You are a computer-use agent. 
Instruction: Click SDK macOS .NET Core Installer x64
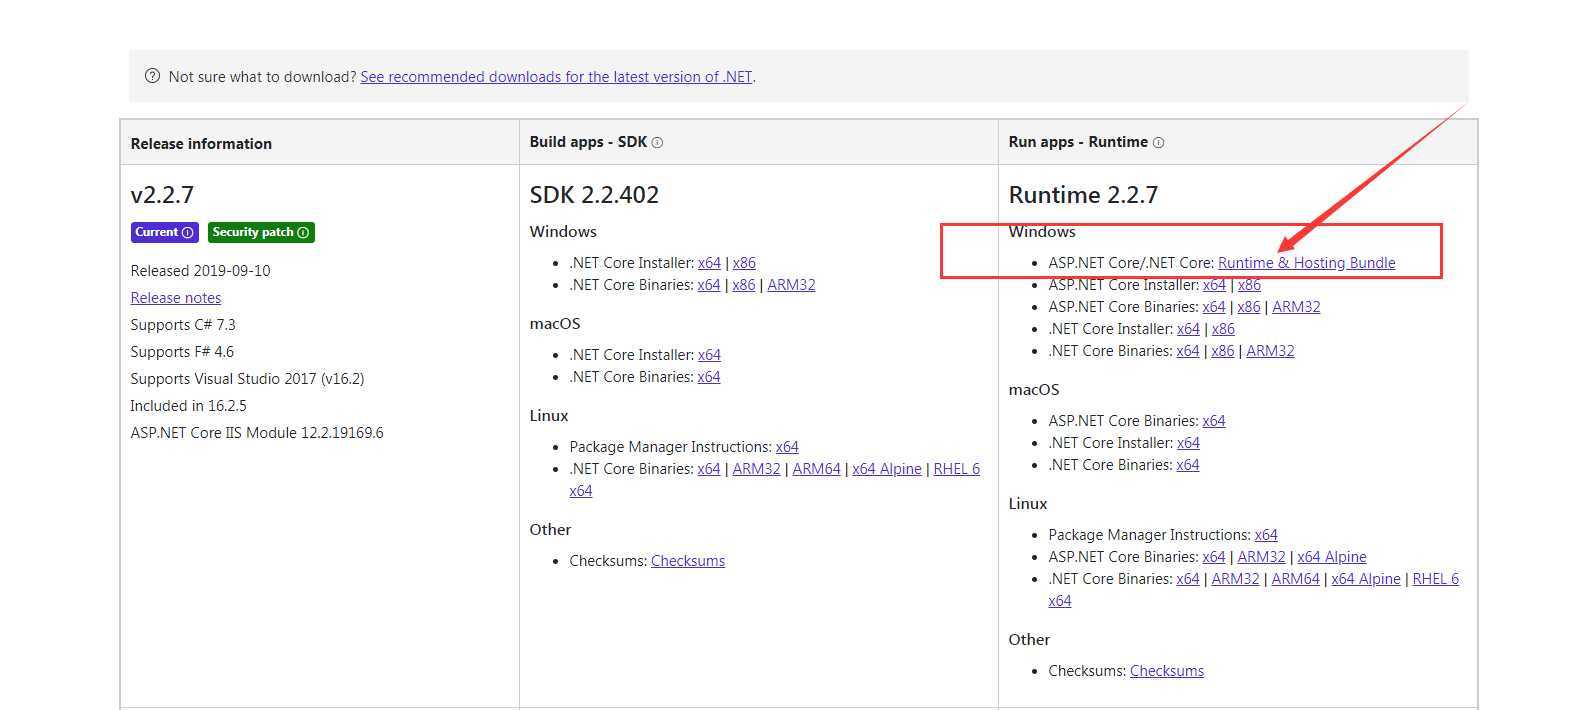click(x=709, y=355)
